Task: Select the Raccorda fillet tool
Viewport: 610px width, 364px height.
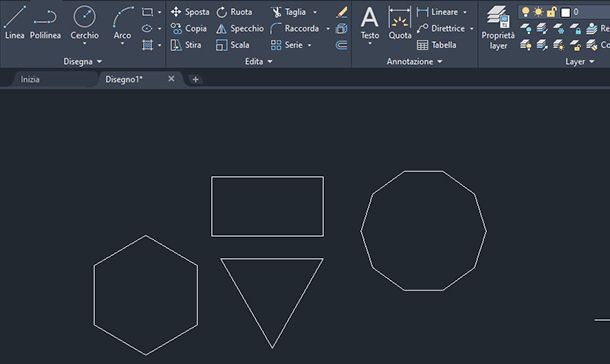Action: (294, 28)
